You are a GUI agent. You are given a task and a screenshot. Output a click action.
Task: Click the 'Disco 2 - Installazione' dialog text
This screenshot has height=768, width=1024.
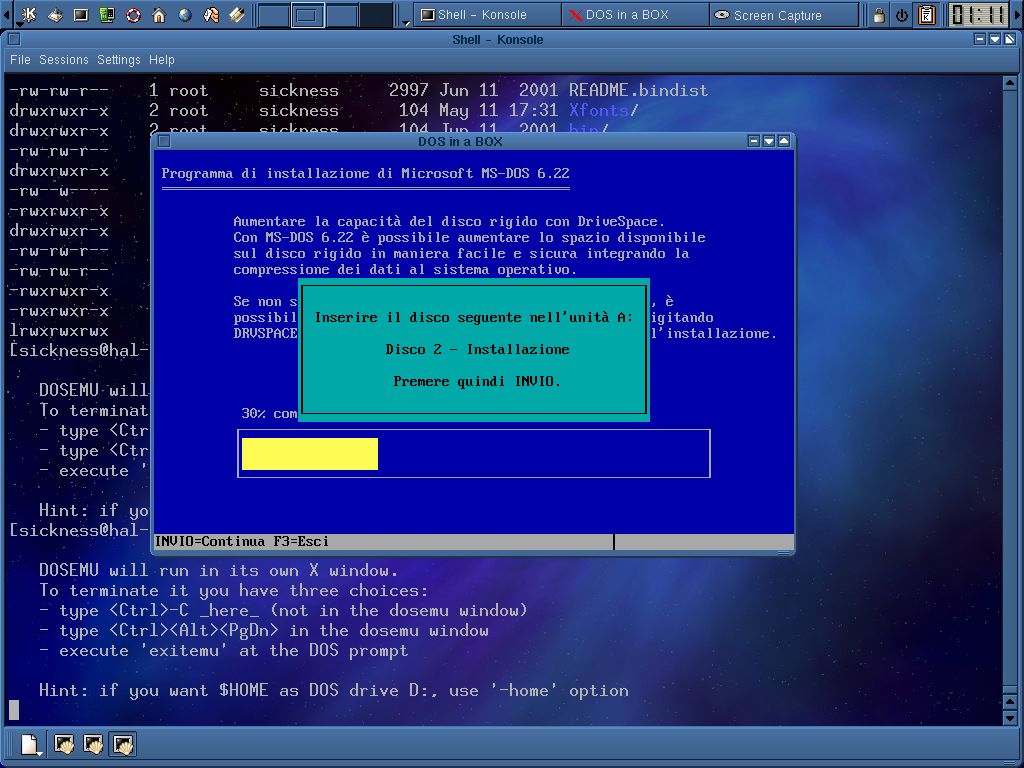coord(477,349)
